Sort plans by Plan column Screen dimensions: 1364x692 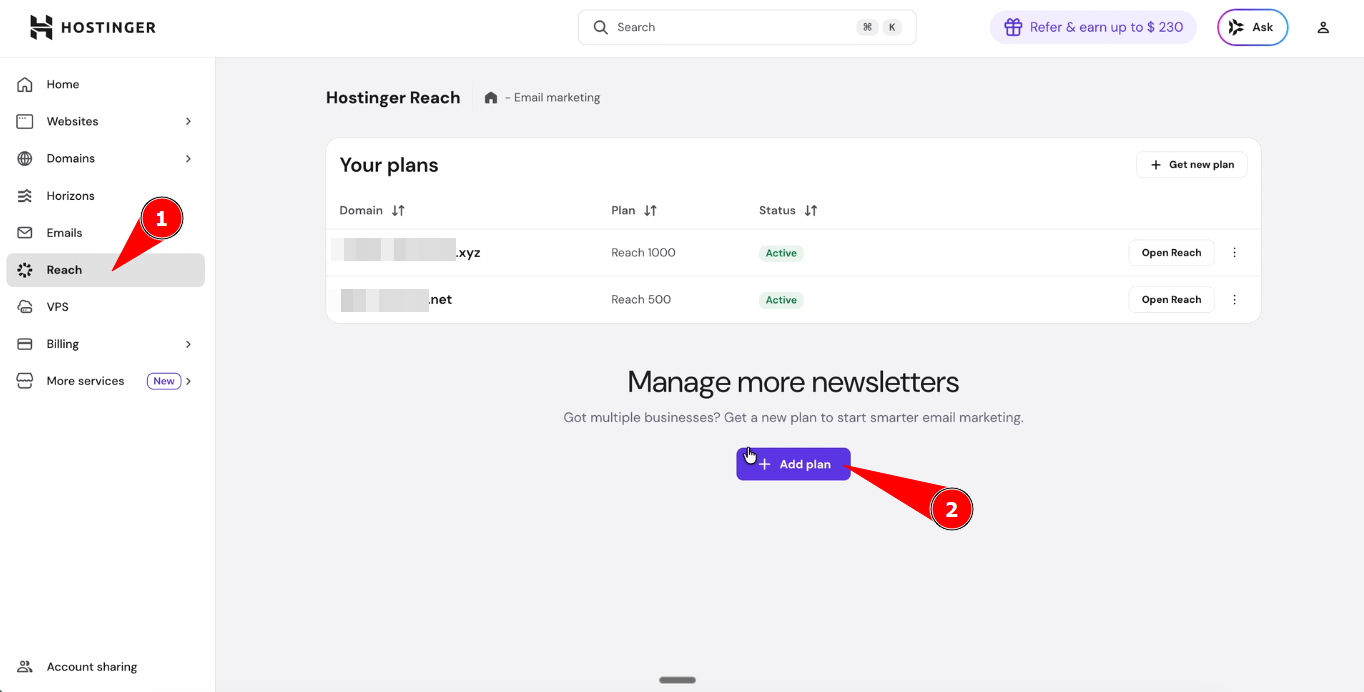(650, 211)
